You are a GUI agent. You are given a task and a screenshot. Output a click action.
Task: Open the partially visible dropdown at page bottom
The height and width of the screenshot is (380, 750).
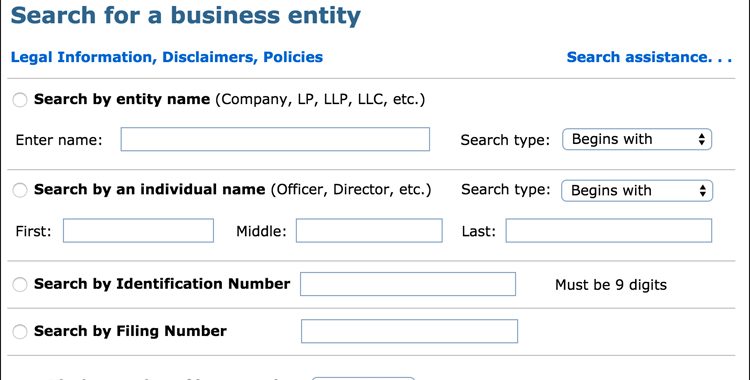click(364, 378)
